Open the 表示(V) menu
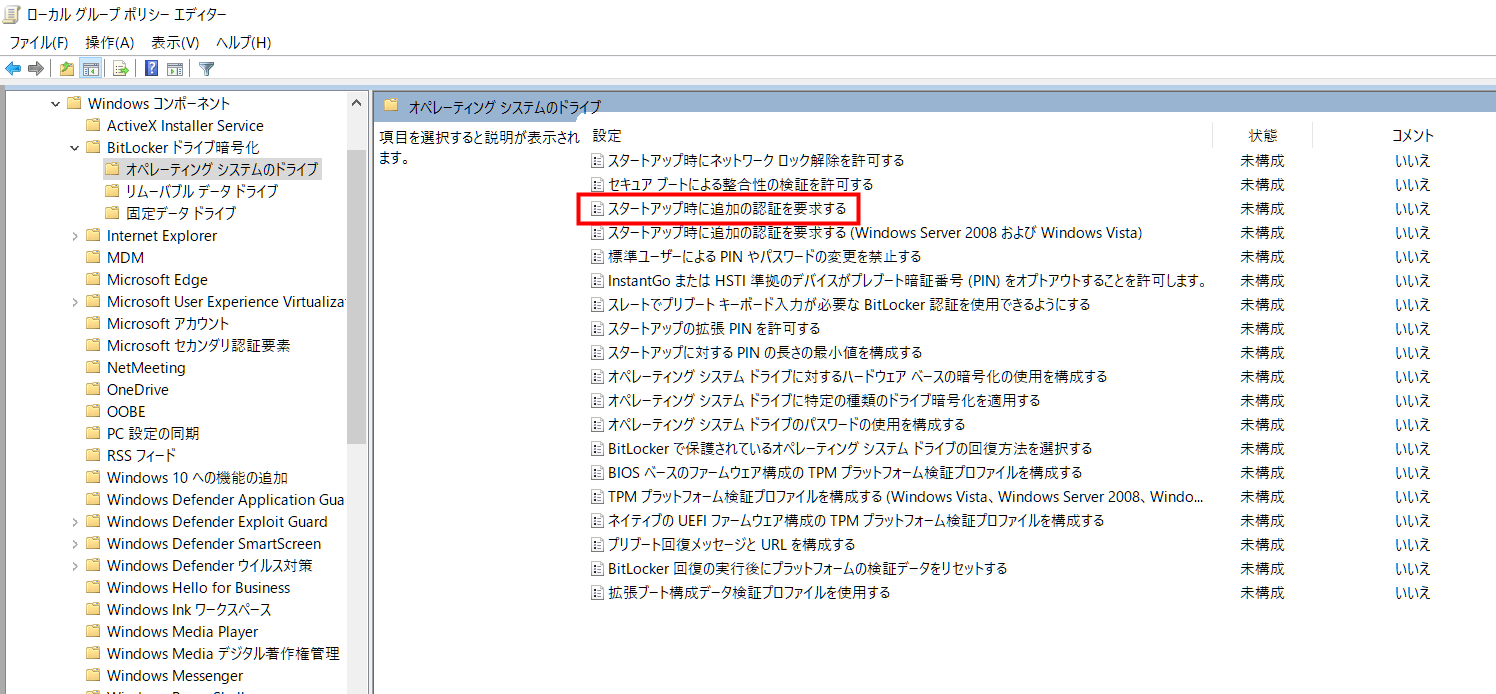The width and height of the screenshot is (1496, 694). point(175,42)
